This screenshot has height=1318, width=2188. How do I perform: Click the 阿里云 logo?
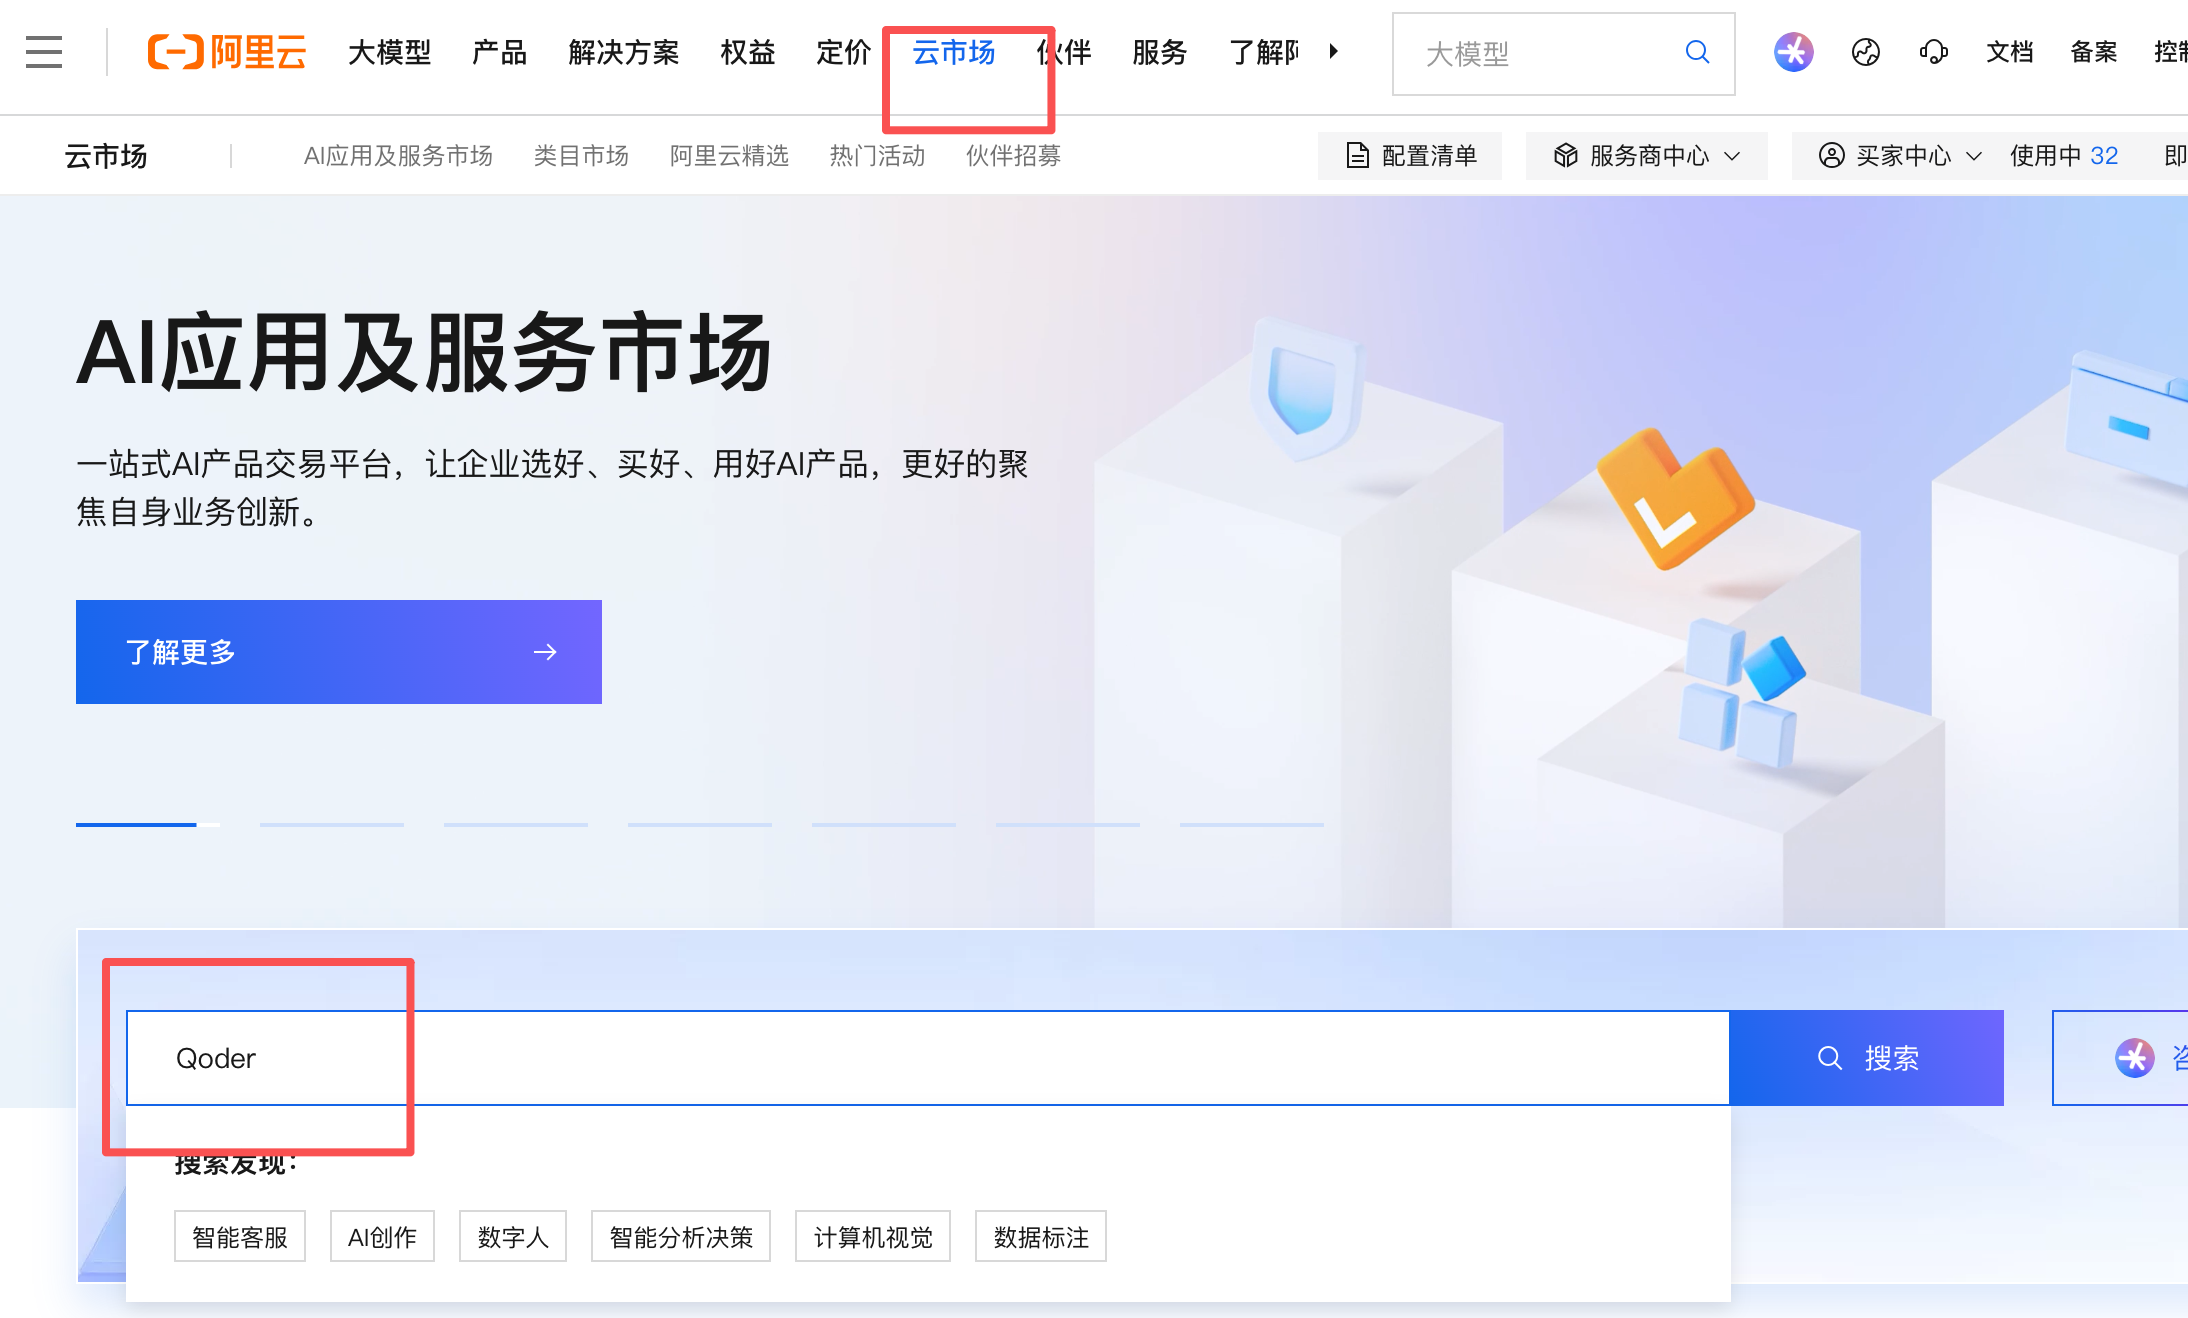click(x=227, y=52)
